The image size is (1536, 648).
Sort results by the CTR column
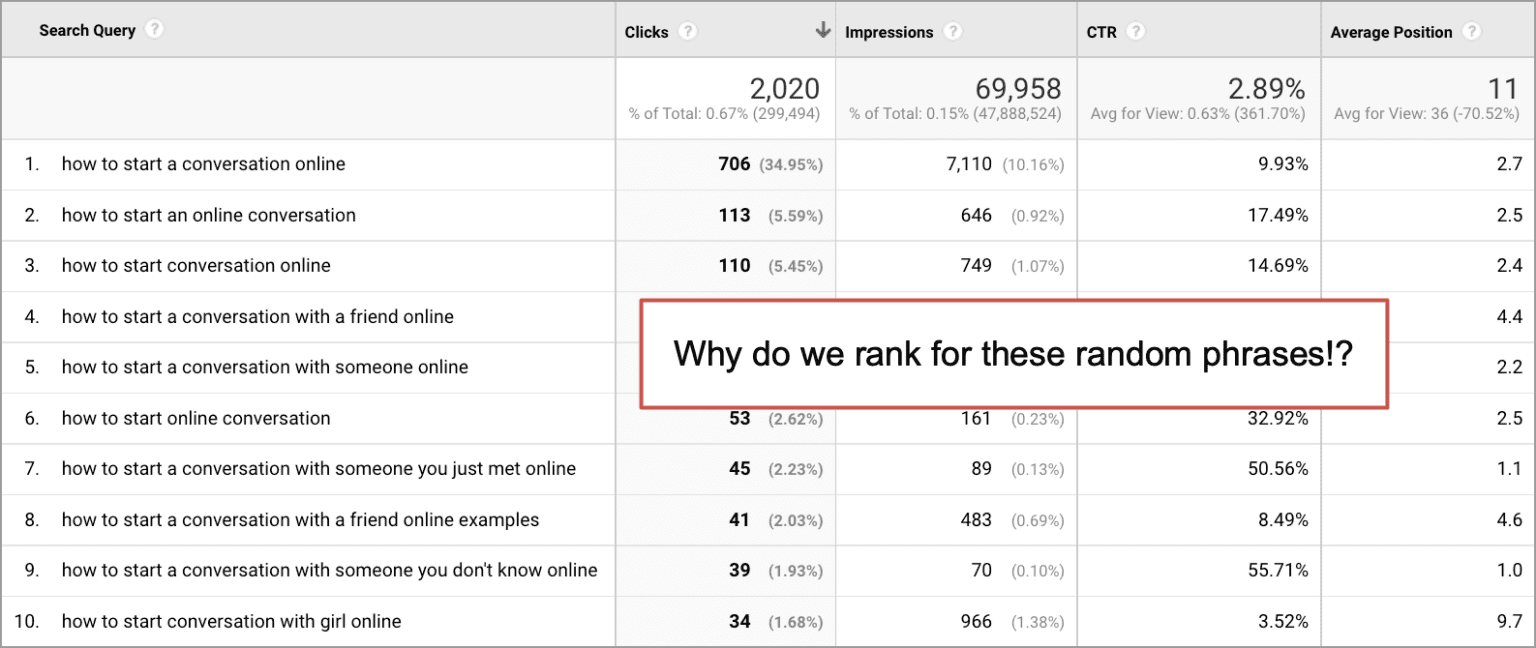point(1102,31)
